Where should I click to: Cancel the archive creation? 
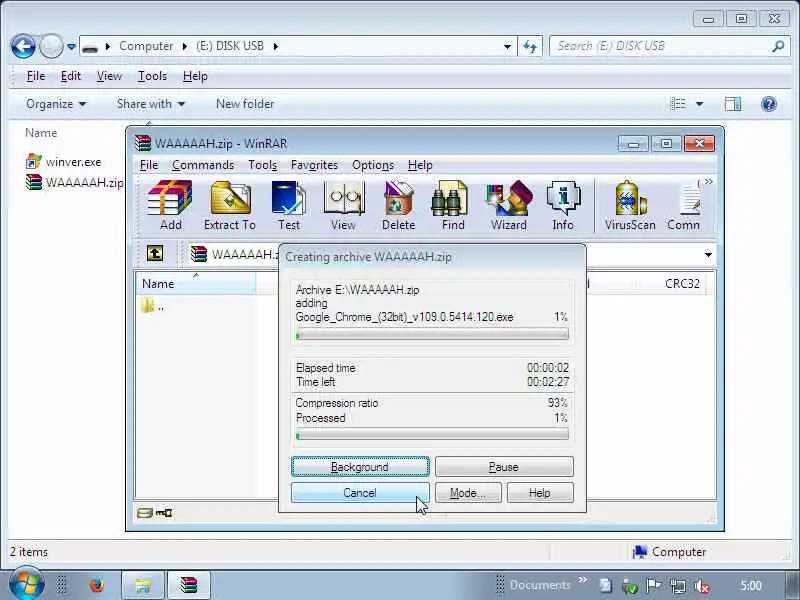tap(360, 493)
